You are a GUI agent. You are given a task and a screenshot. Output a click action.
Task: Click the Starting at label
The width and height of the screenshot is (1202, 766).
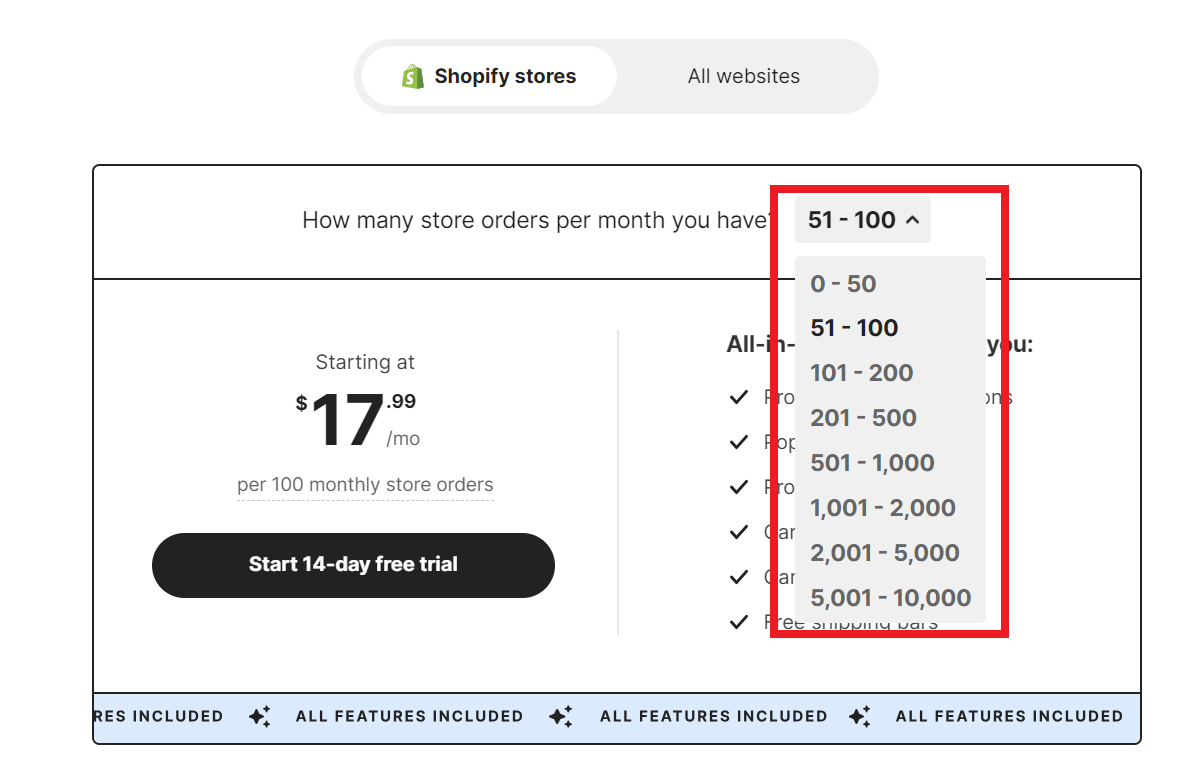[x=365, y=362]
